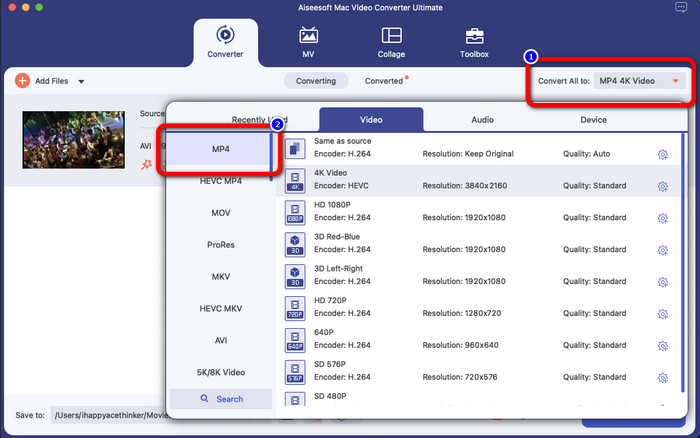
Task: Choose the Same as source preset
Action: coord(478,148)
